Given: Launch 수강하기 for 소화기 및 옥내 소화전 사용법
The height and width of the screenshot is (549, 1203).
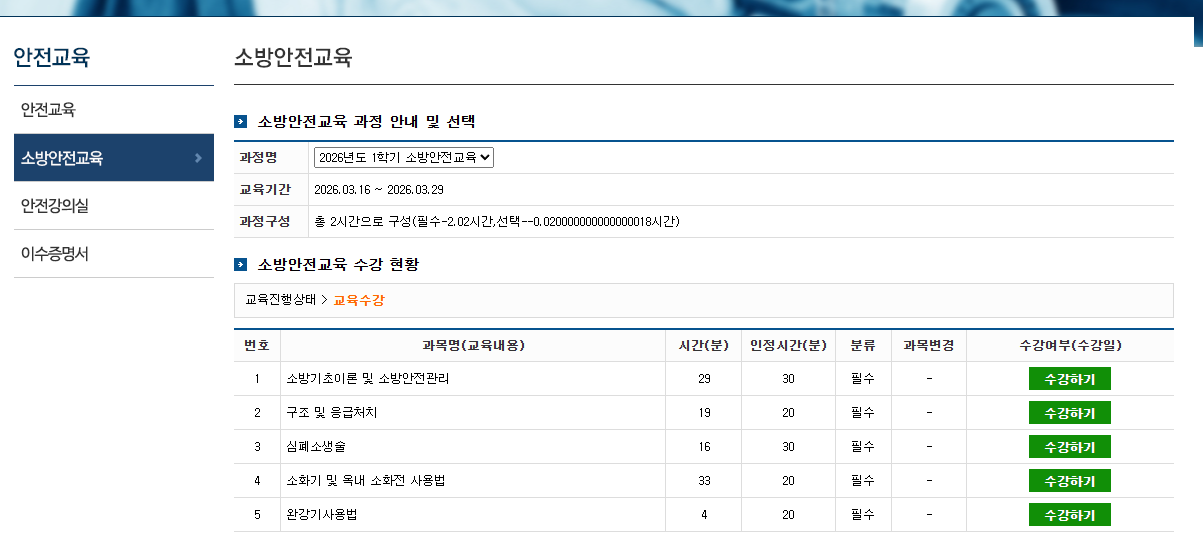Looking at the screenshot, I should coord(1069,481).
